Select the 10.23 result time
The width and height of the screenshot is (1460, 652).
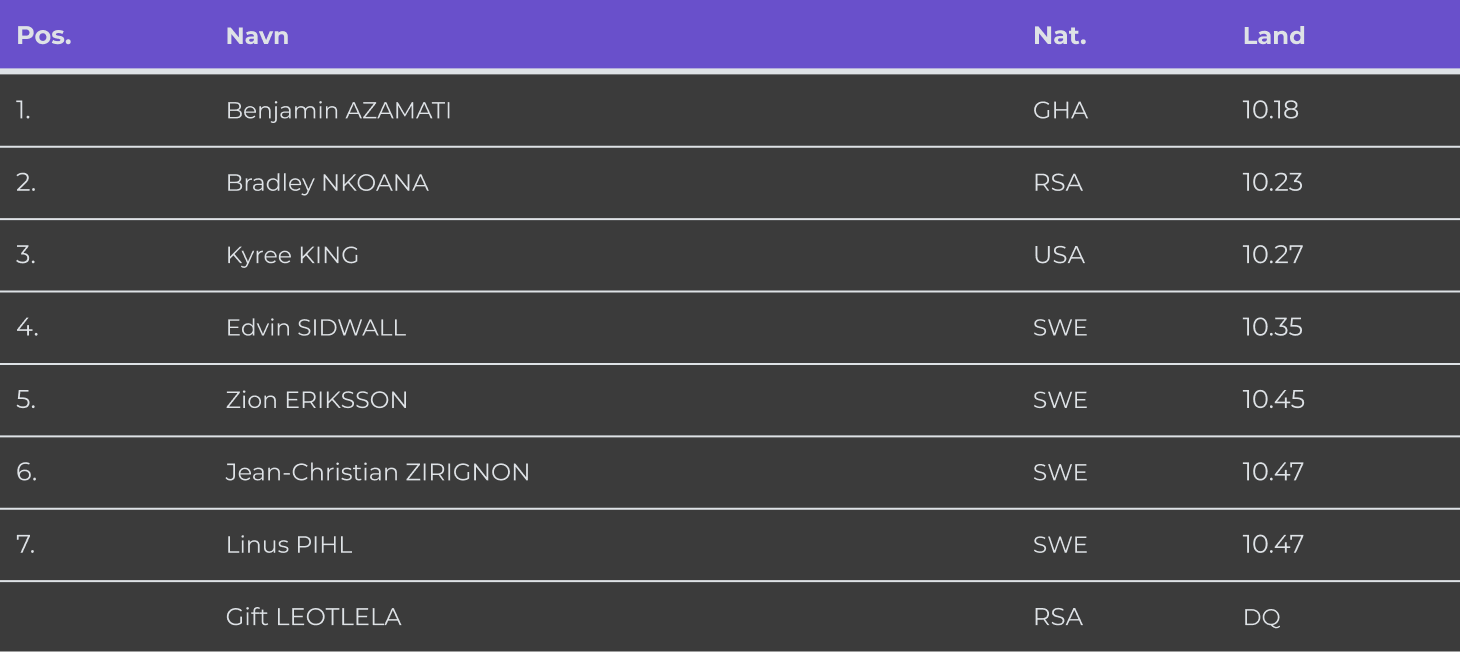point(1272,183)
